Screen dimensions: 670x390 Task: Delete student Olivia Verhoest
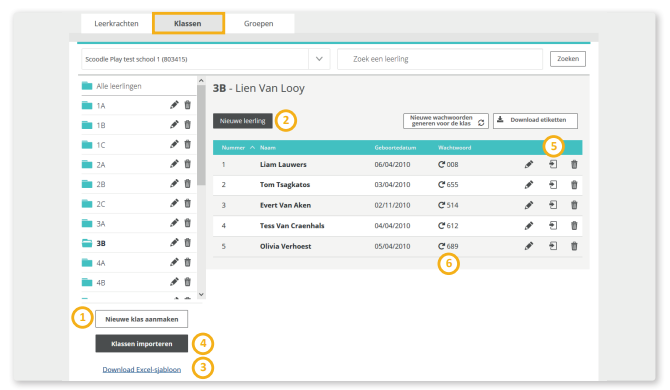(x=574, y=246)
